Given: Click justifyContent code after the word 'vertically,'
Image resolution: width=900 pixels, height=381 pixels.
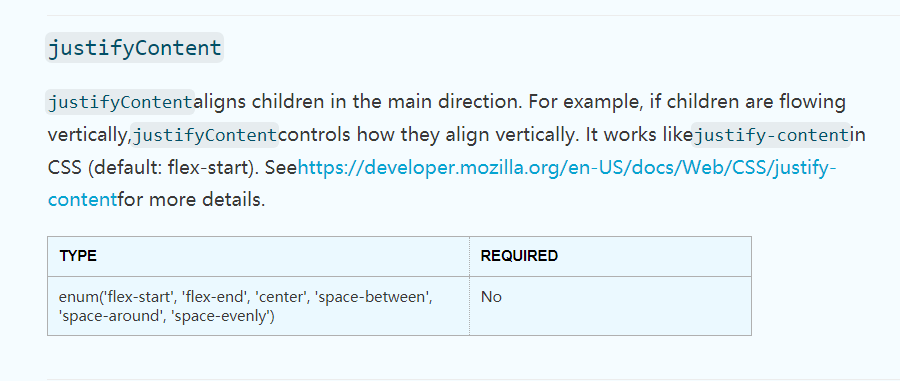Looking at the screenshot, I should [x=205, y=135].
